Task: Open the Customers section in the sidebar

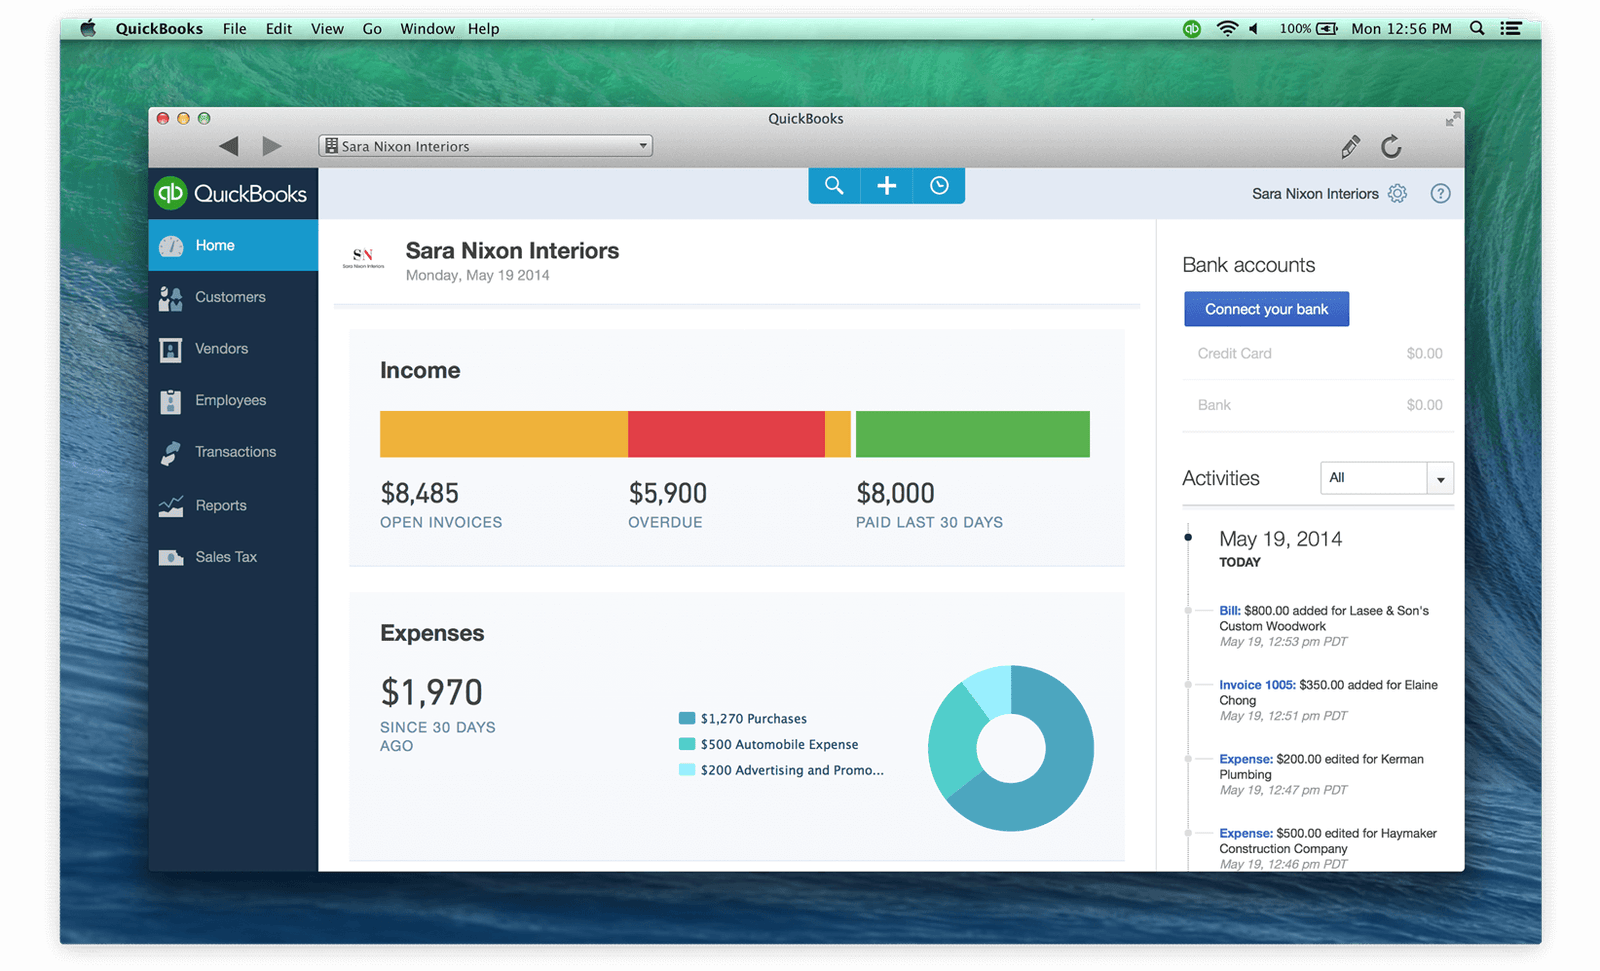Action: point(230,296)
